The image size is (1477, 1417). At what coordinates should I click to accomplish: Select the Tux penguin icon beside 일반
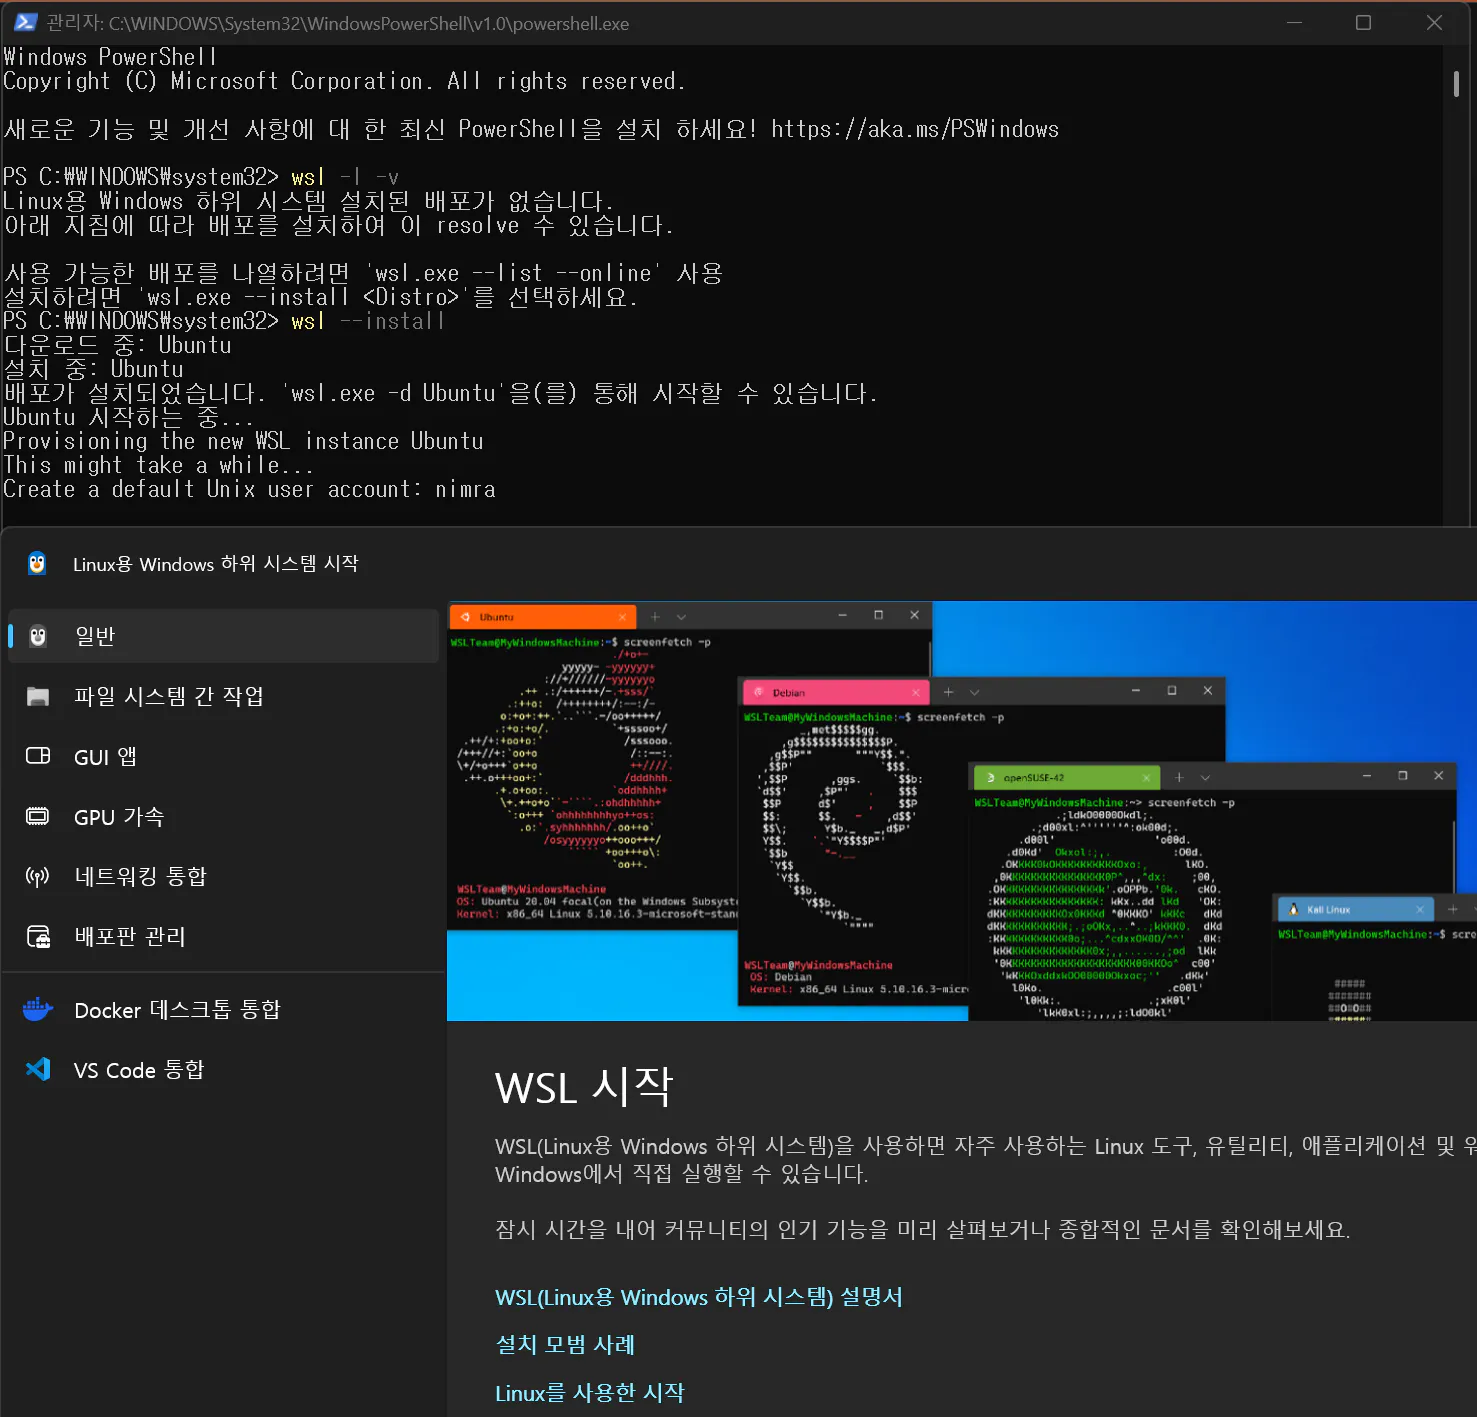[37, 635]
